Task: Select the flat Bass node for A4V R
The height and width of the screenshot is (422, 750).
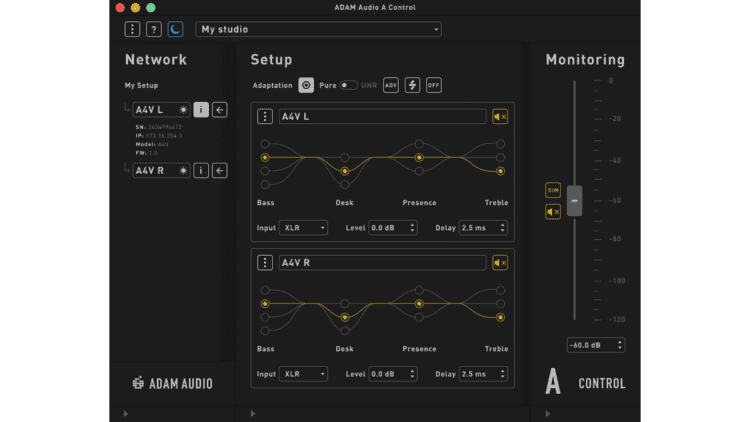Action: tap(265, 304)
